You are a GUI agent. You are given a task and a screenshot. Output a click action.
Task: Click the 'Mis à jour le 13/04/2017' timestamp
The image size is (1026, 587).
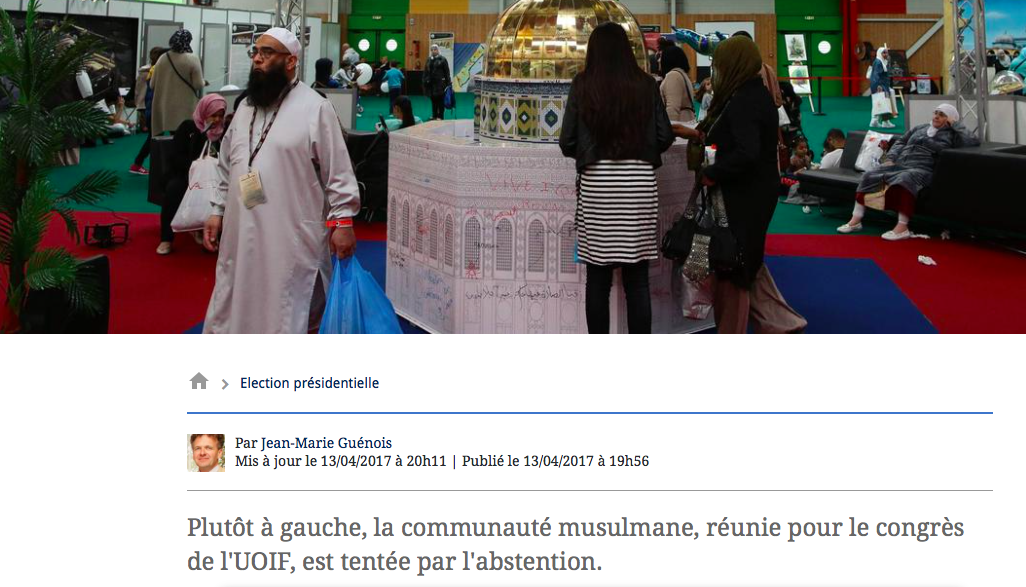tap(341, 461)
